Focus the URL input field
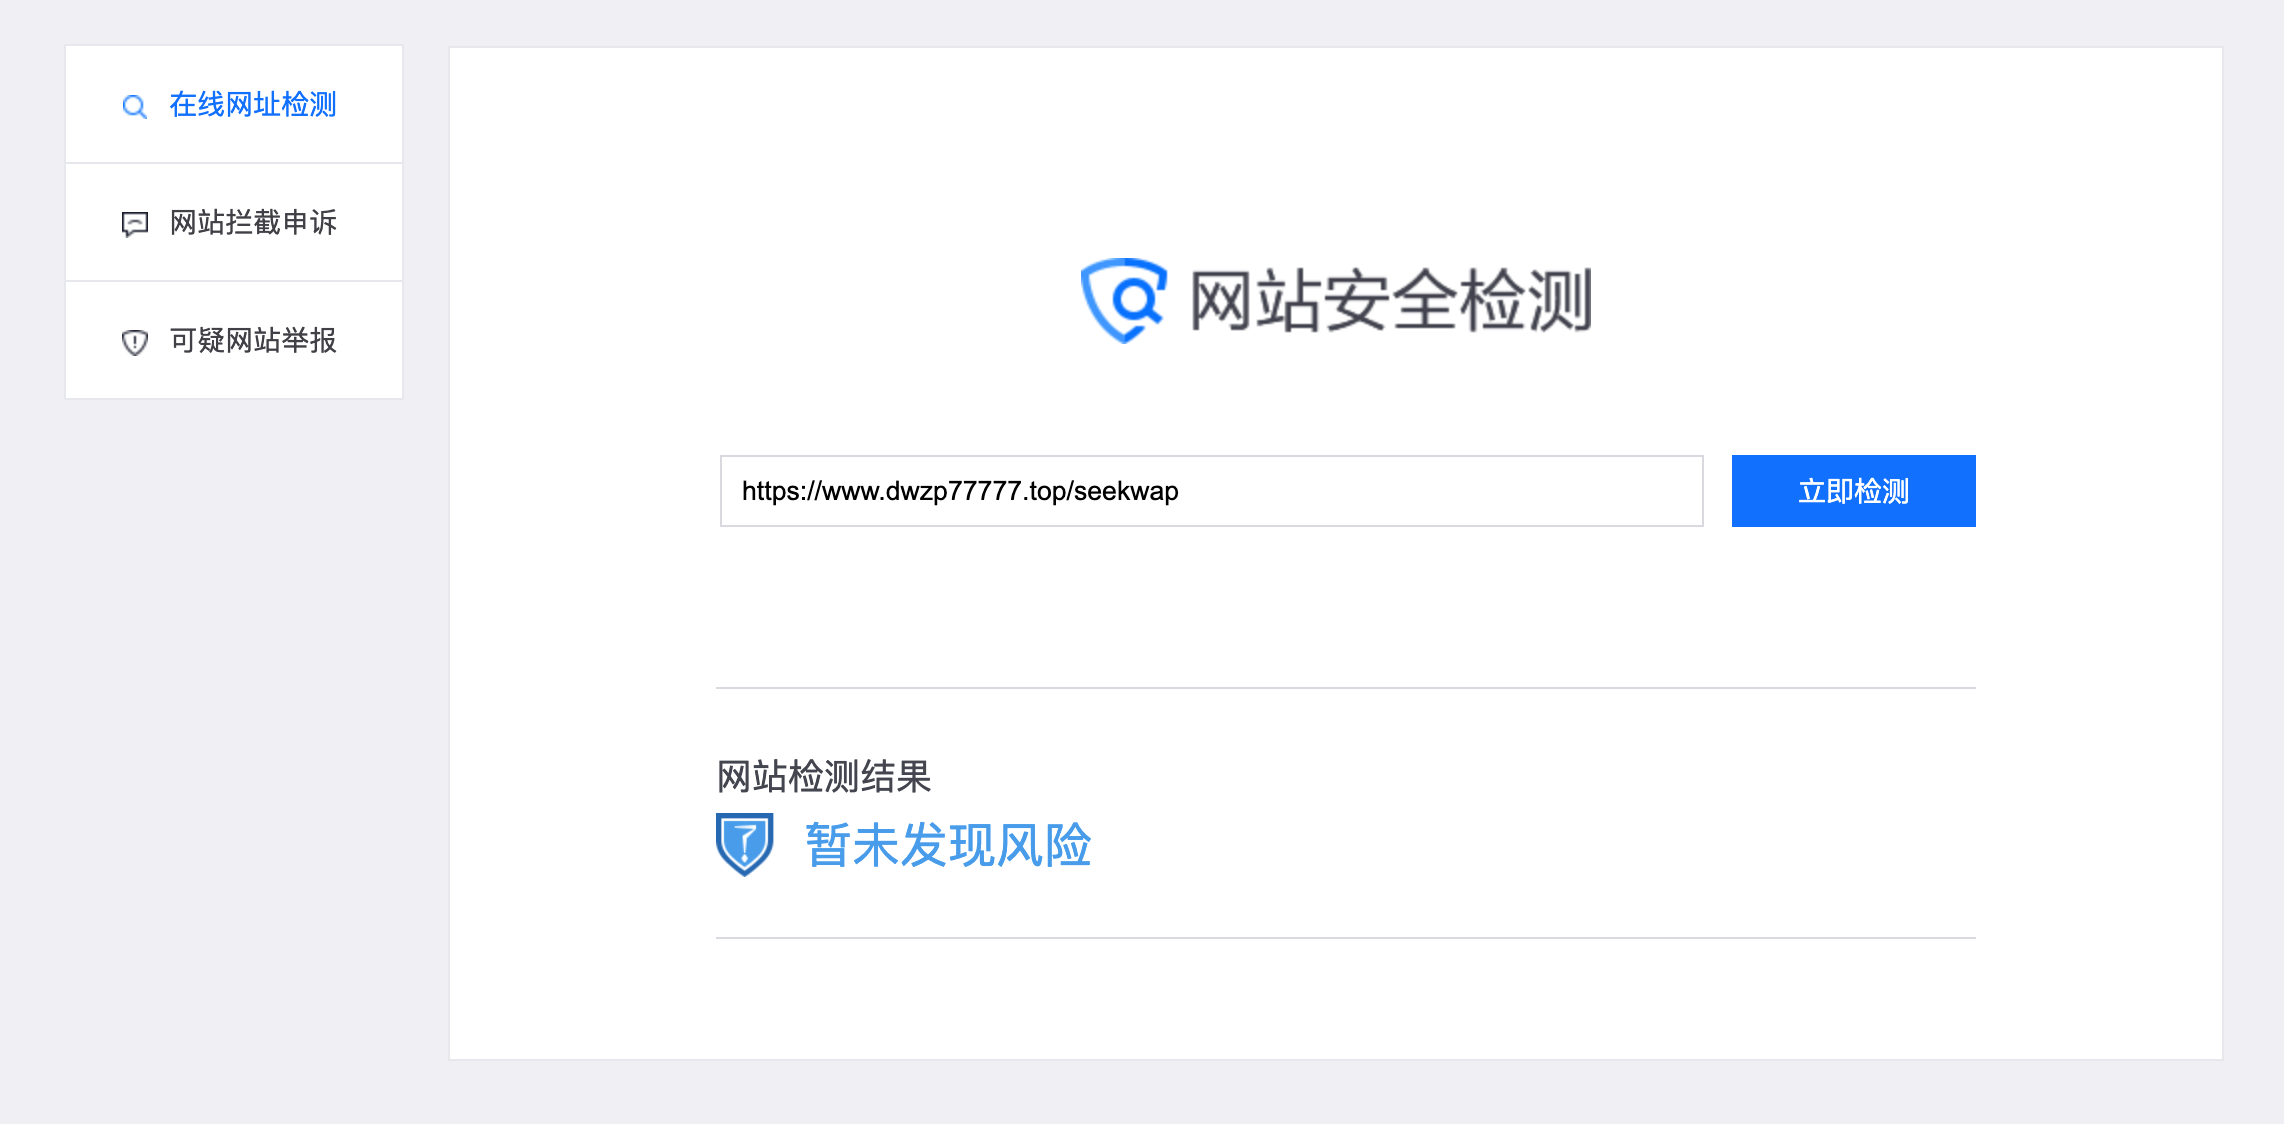Viewport: 2284px width, 1124px height. coord(1211,491)
